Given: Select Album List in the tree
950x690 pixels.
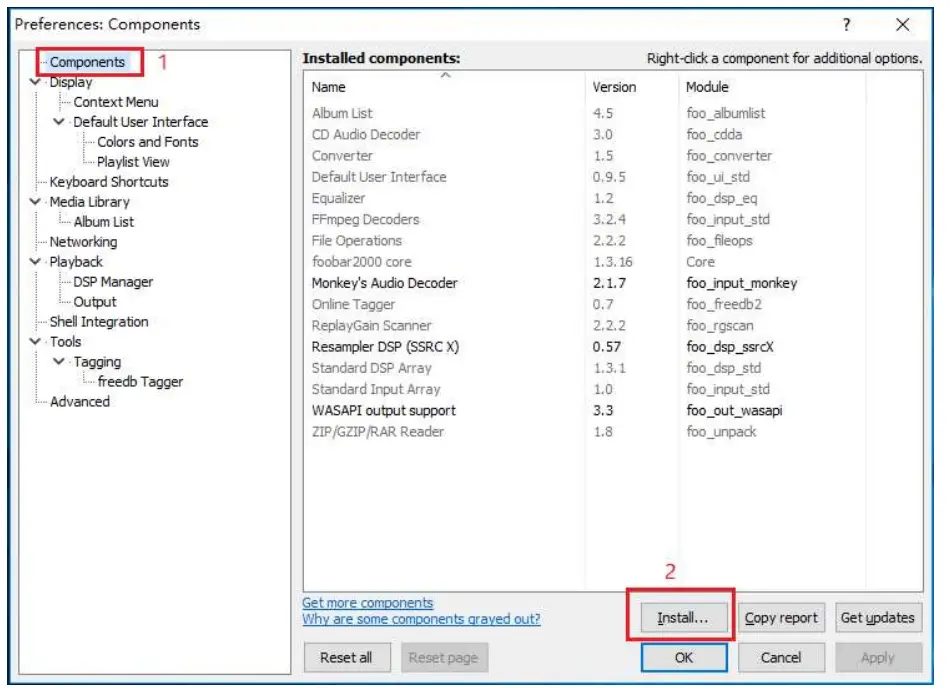Looking at the screenshot, I should pos(104,222).
